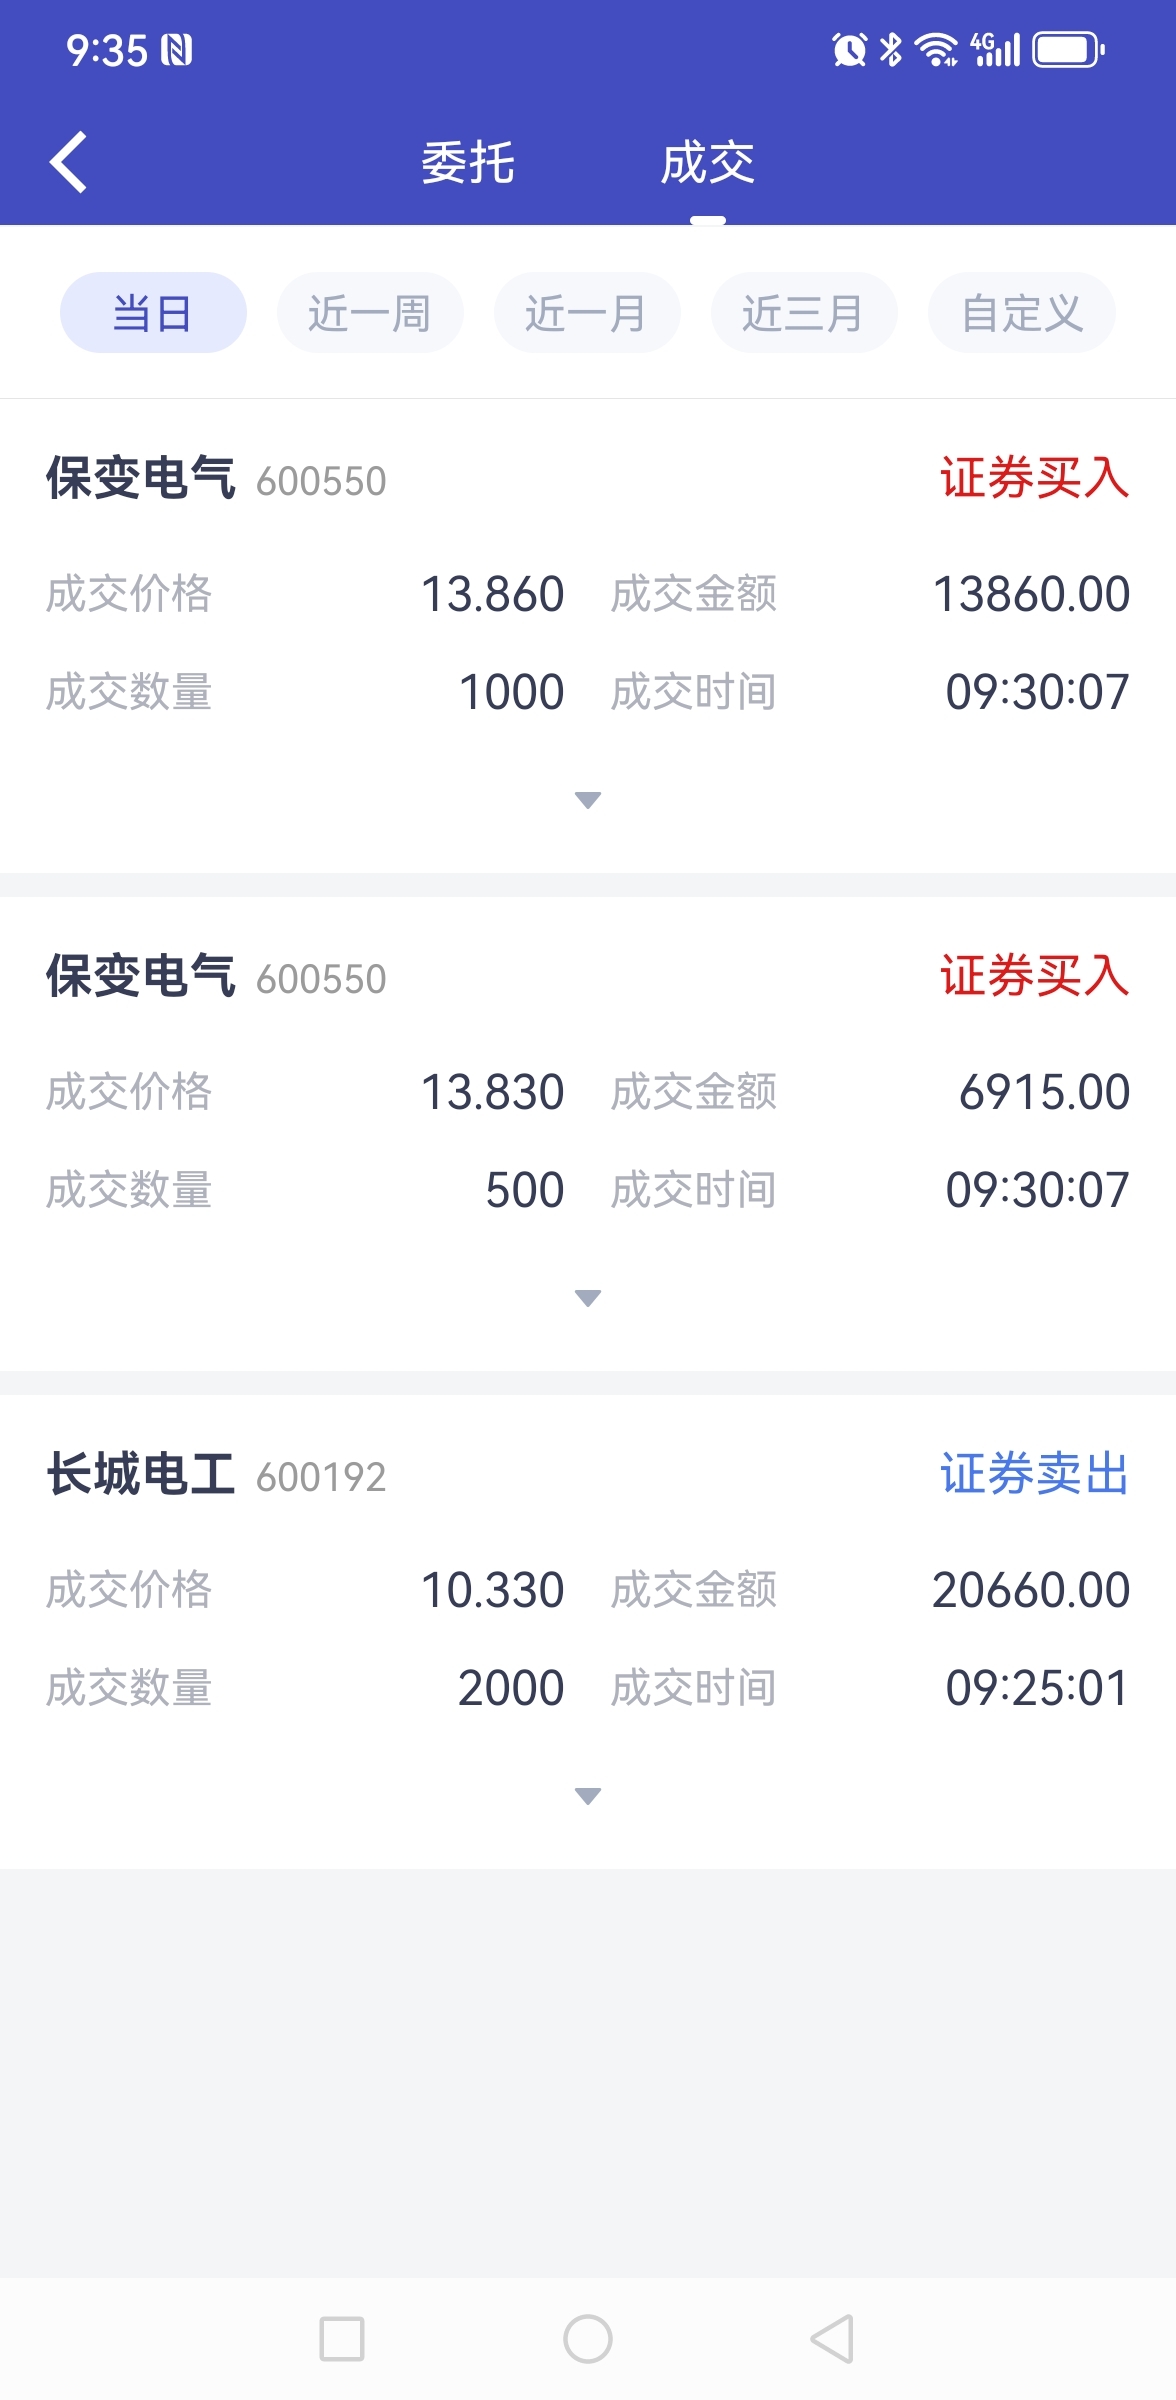This screenshot has width=1176, height=2400.
Task: Choose the 近三月 date range
Action: pos(804,313)
